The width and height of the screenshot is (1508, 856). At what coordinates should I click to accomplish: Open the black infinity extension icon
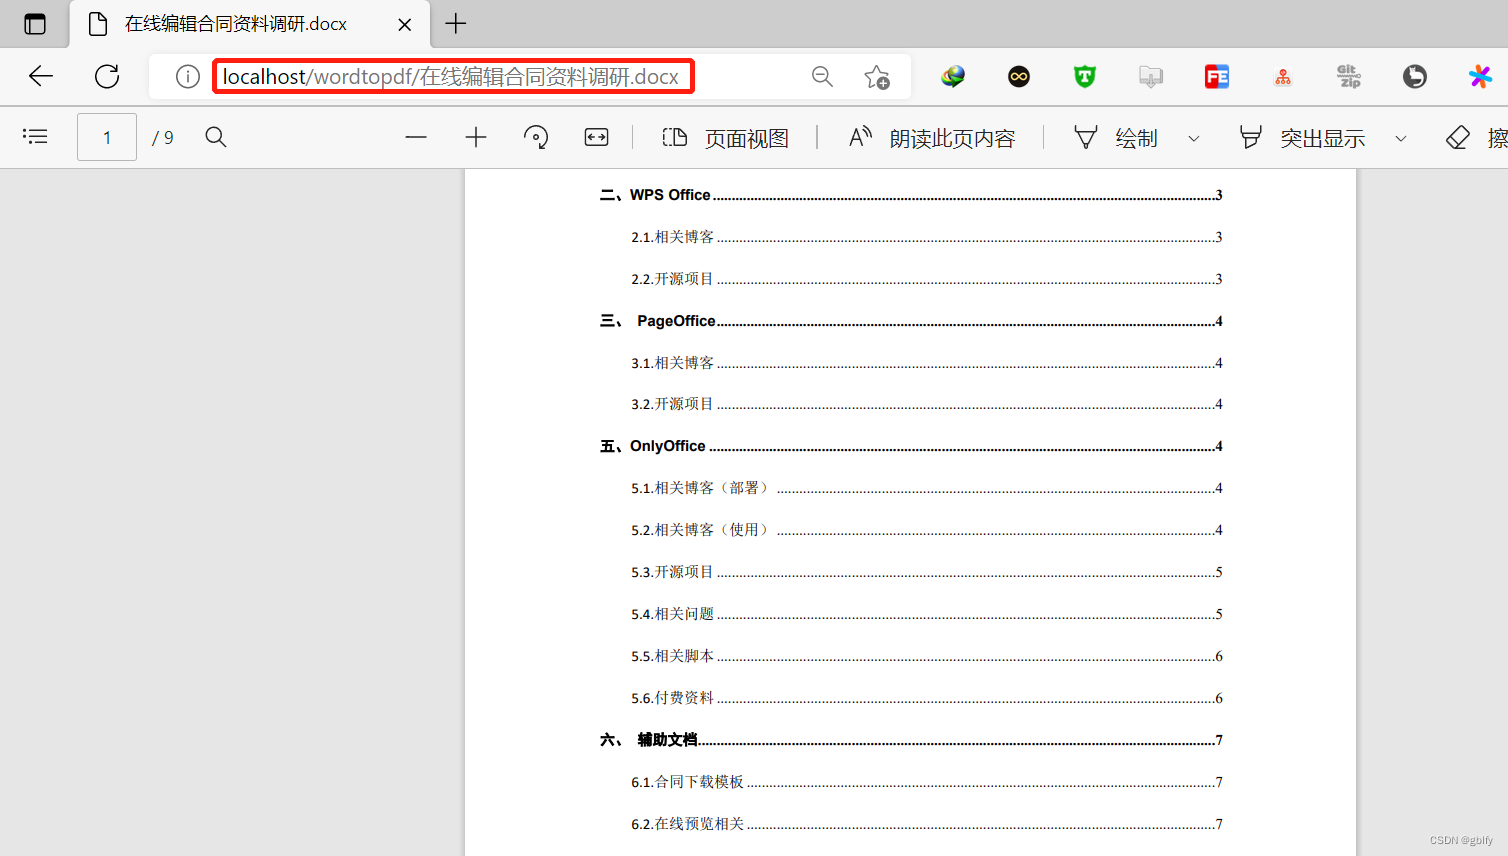coord(1019,76)
